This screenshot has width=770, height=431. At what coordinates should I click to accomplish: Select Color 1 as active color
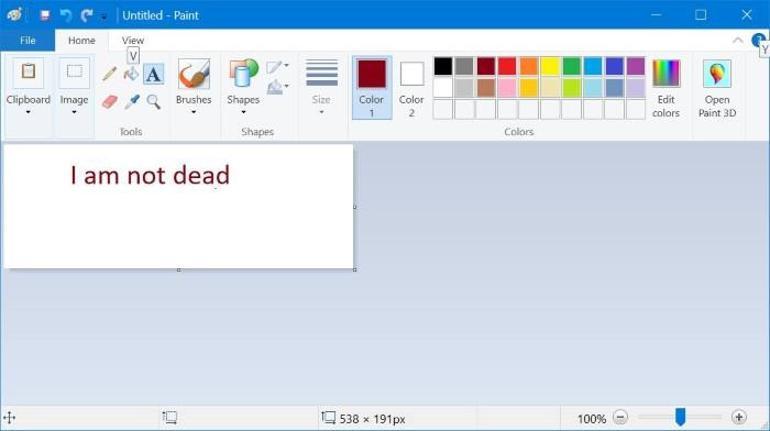(371, 87)
